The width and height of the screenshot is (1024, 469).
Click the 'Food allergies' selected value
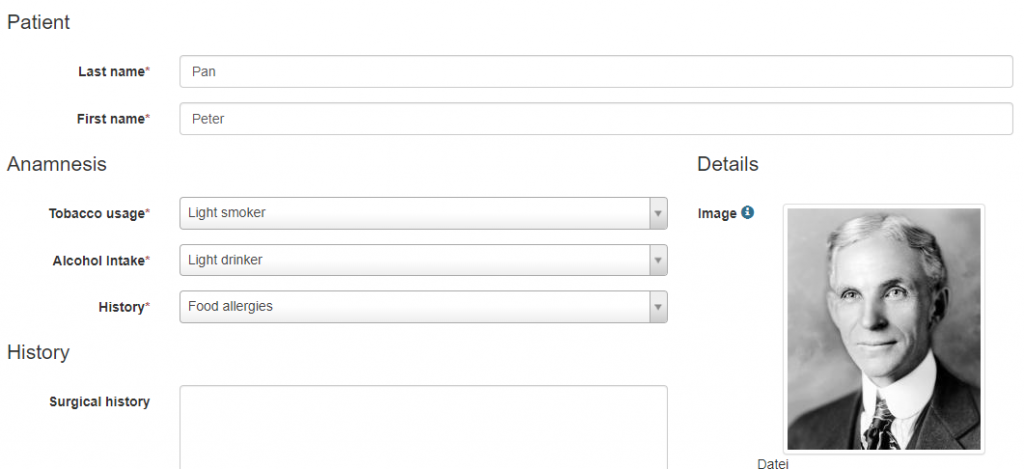(231, 306)
